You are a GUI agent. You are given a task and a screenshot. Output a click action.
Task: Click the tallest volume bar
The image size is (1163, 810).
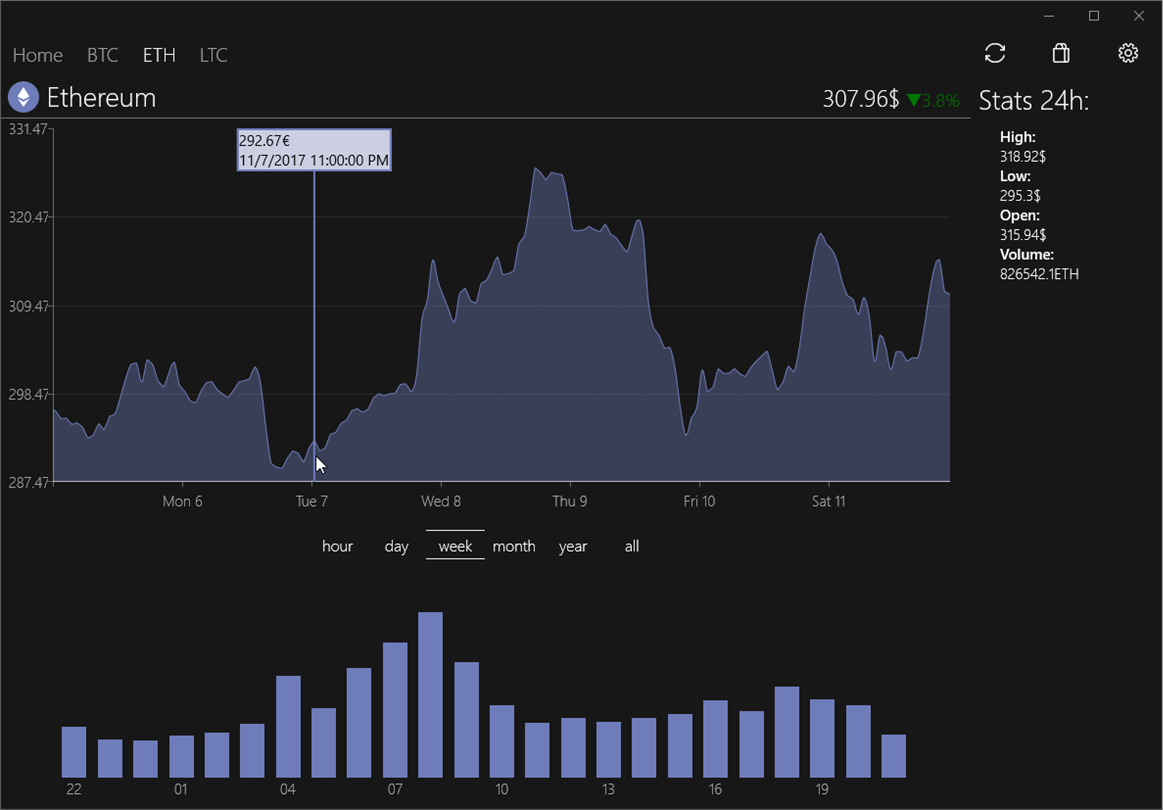[430, 695]
